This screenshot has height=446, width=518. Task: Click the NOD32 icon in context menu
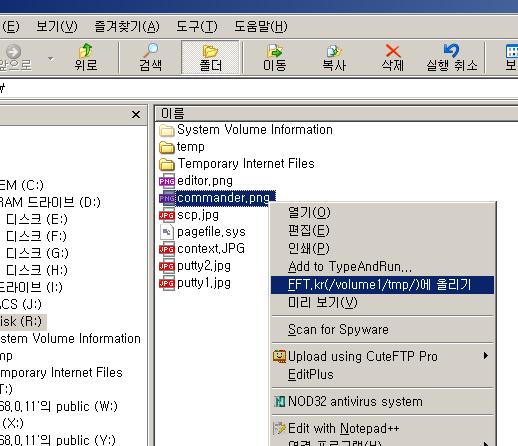pyautogui.click(x=279, y=402)
